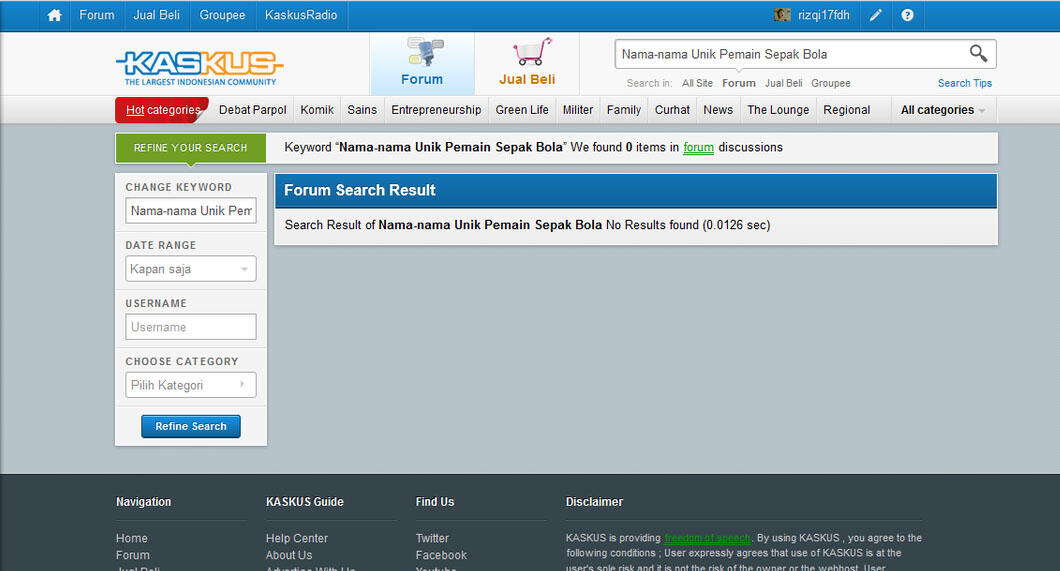
Task: Open Jual Beli in the top navigation bar
Action: pyautogui.click(x=156, y=15)
